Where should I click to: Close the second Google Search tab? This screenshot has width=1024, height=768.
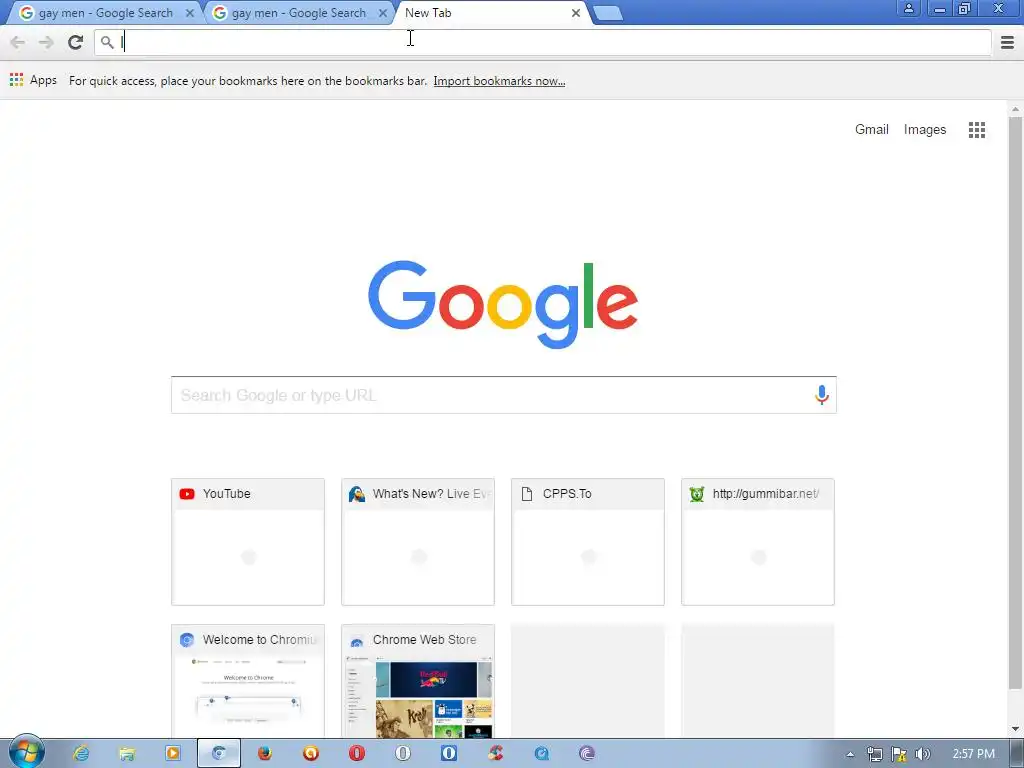tap(383, 13)
